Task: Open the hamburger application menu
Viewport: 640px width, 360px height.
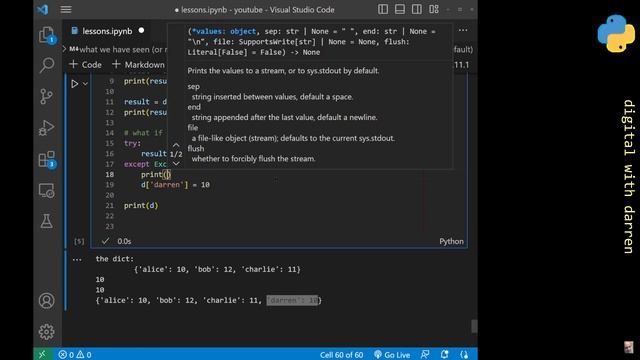Action: (x=66, y=9)
